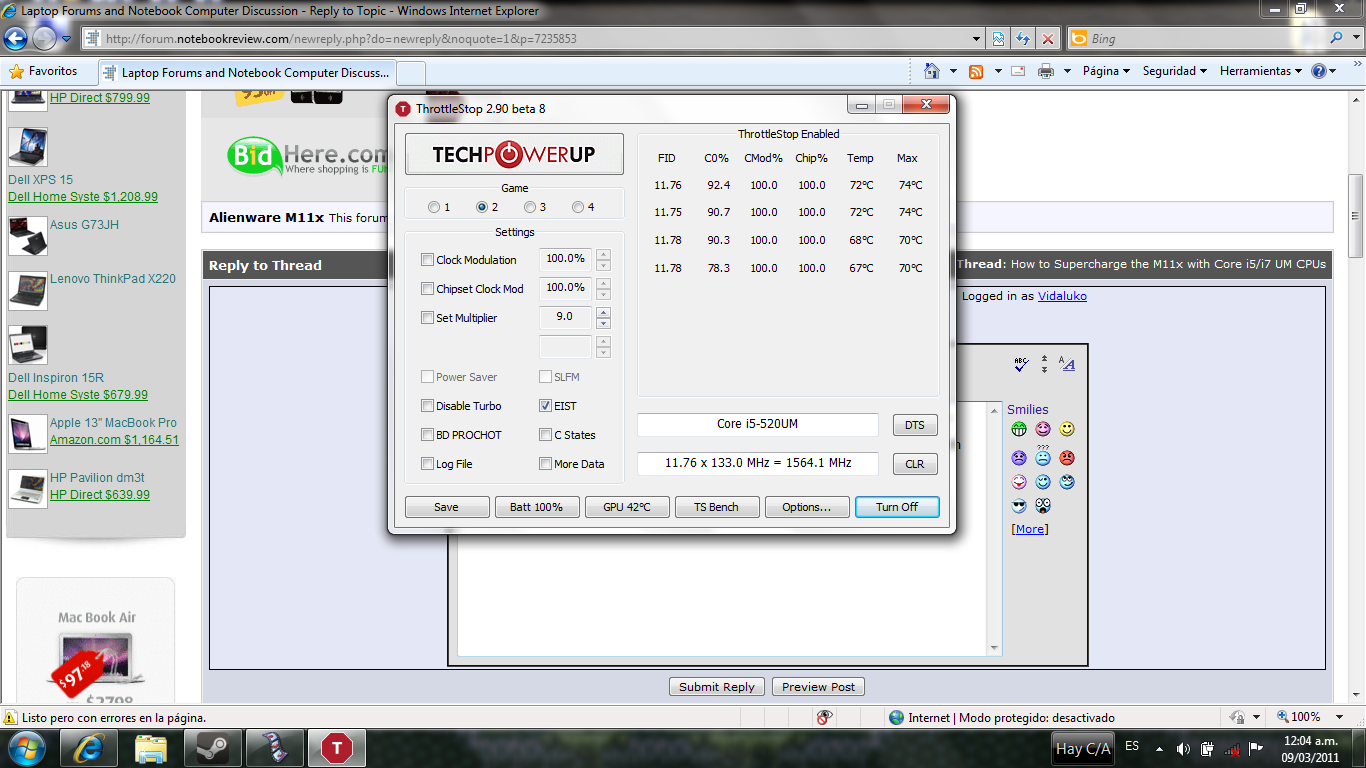This screenshot has height=768, width=1366.
Task: Click the More smilies link
Action: coord(1030,529)
